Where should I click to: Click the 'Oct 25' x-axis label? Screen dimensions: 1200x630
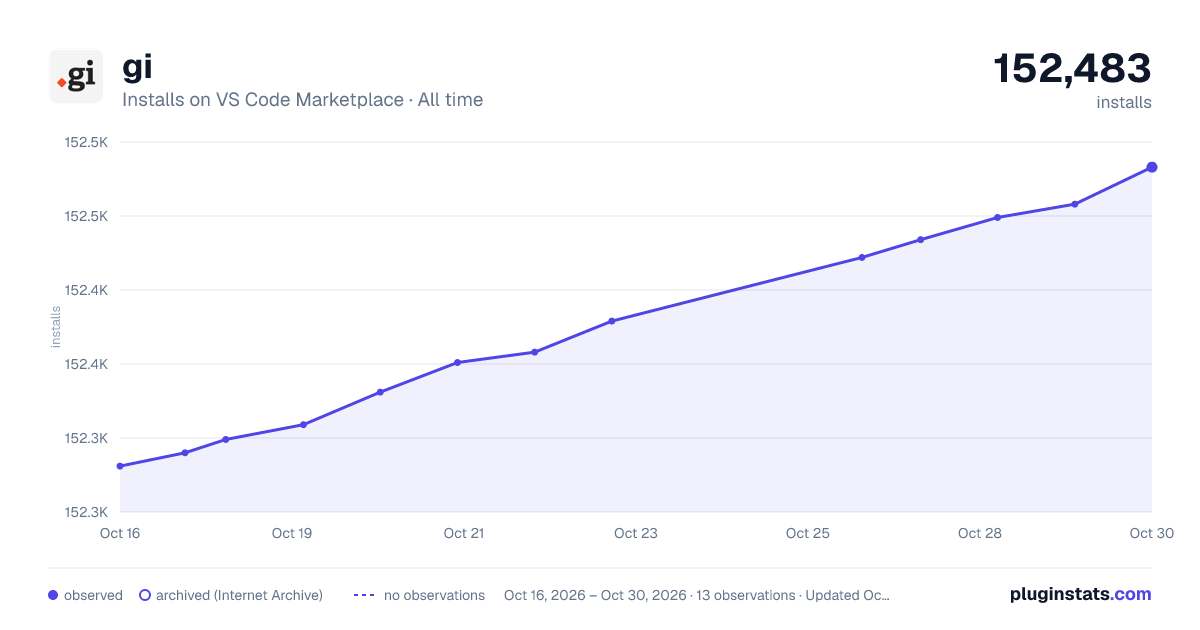coord(808,533)
